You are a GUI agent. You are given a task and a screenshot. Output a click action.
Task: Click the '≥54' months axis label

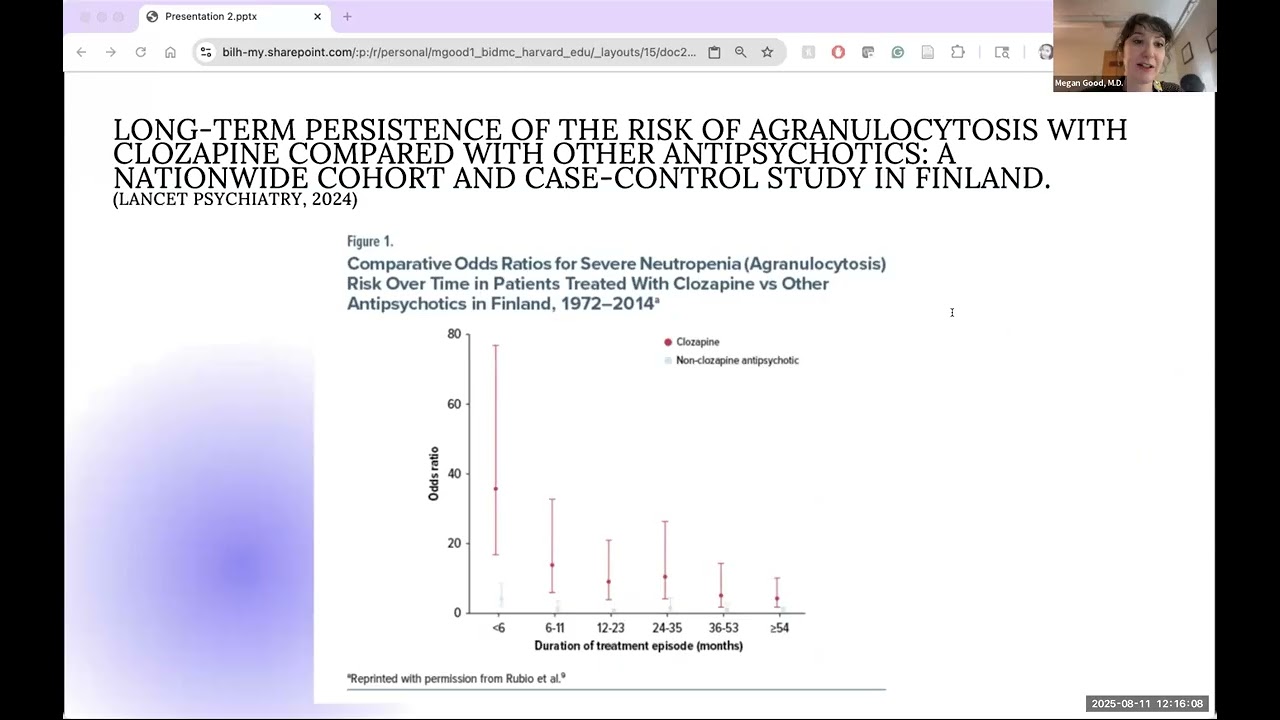779,628
